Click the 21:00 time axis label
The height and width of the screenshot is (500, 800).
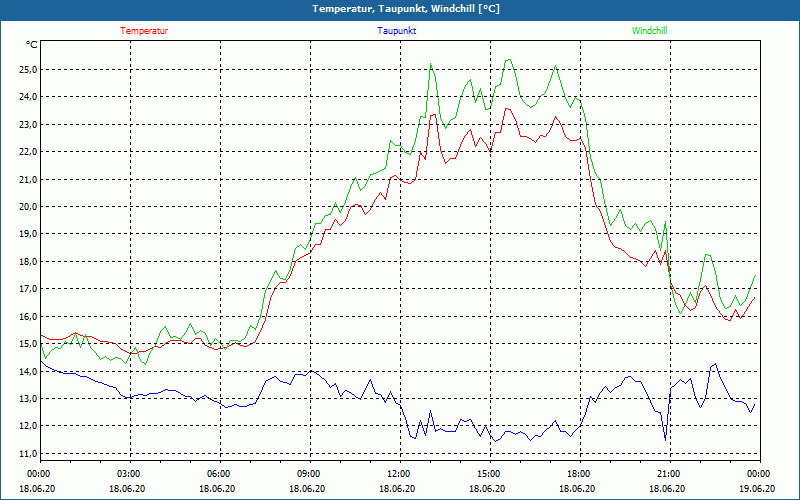pos(669,473)
